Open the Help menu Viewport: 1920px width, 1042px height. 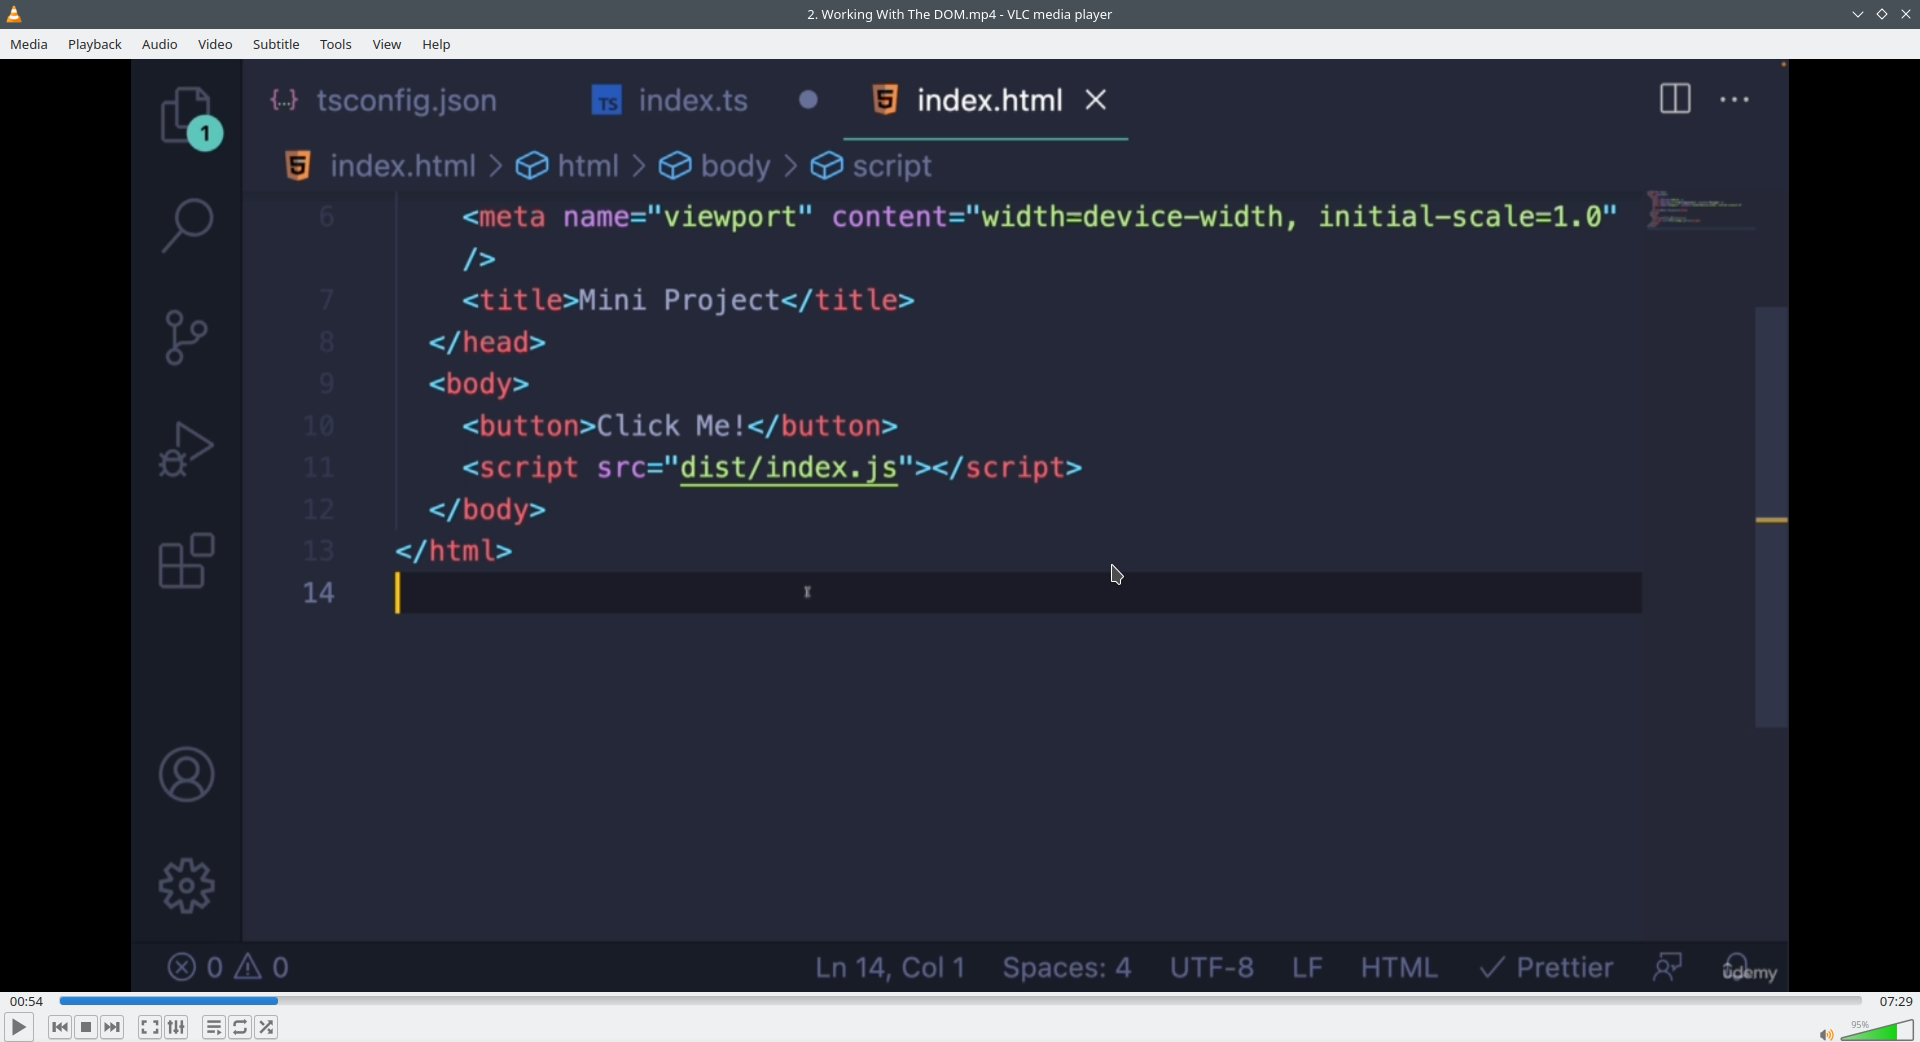click(437, 44)
